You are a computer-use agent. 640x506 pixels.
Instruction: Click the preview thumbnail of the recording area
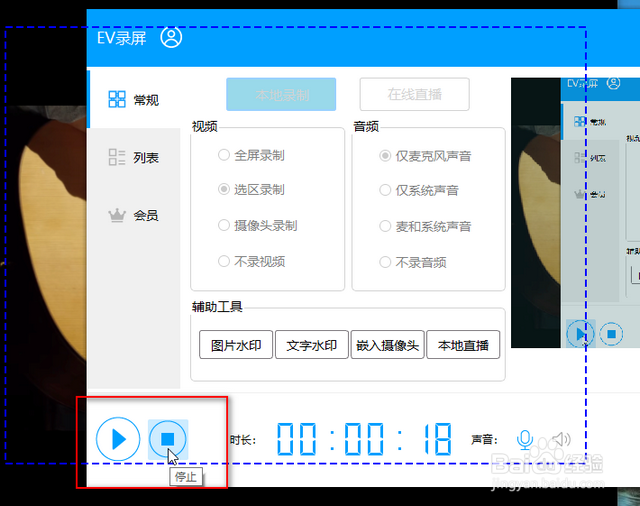point(576,213)
